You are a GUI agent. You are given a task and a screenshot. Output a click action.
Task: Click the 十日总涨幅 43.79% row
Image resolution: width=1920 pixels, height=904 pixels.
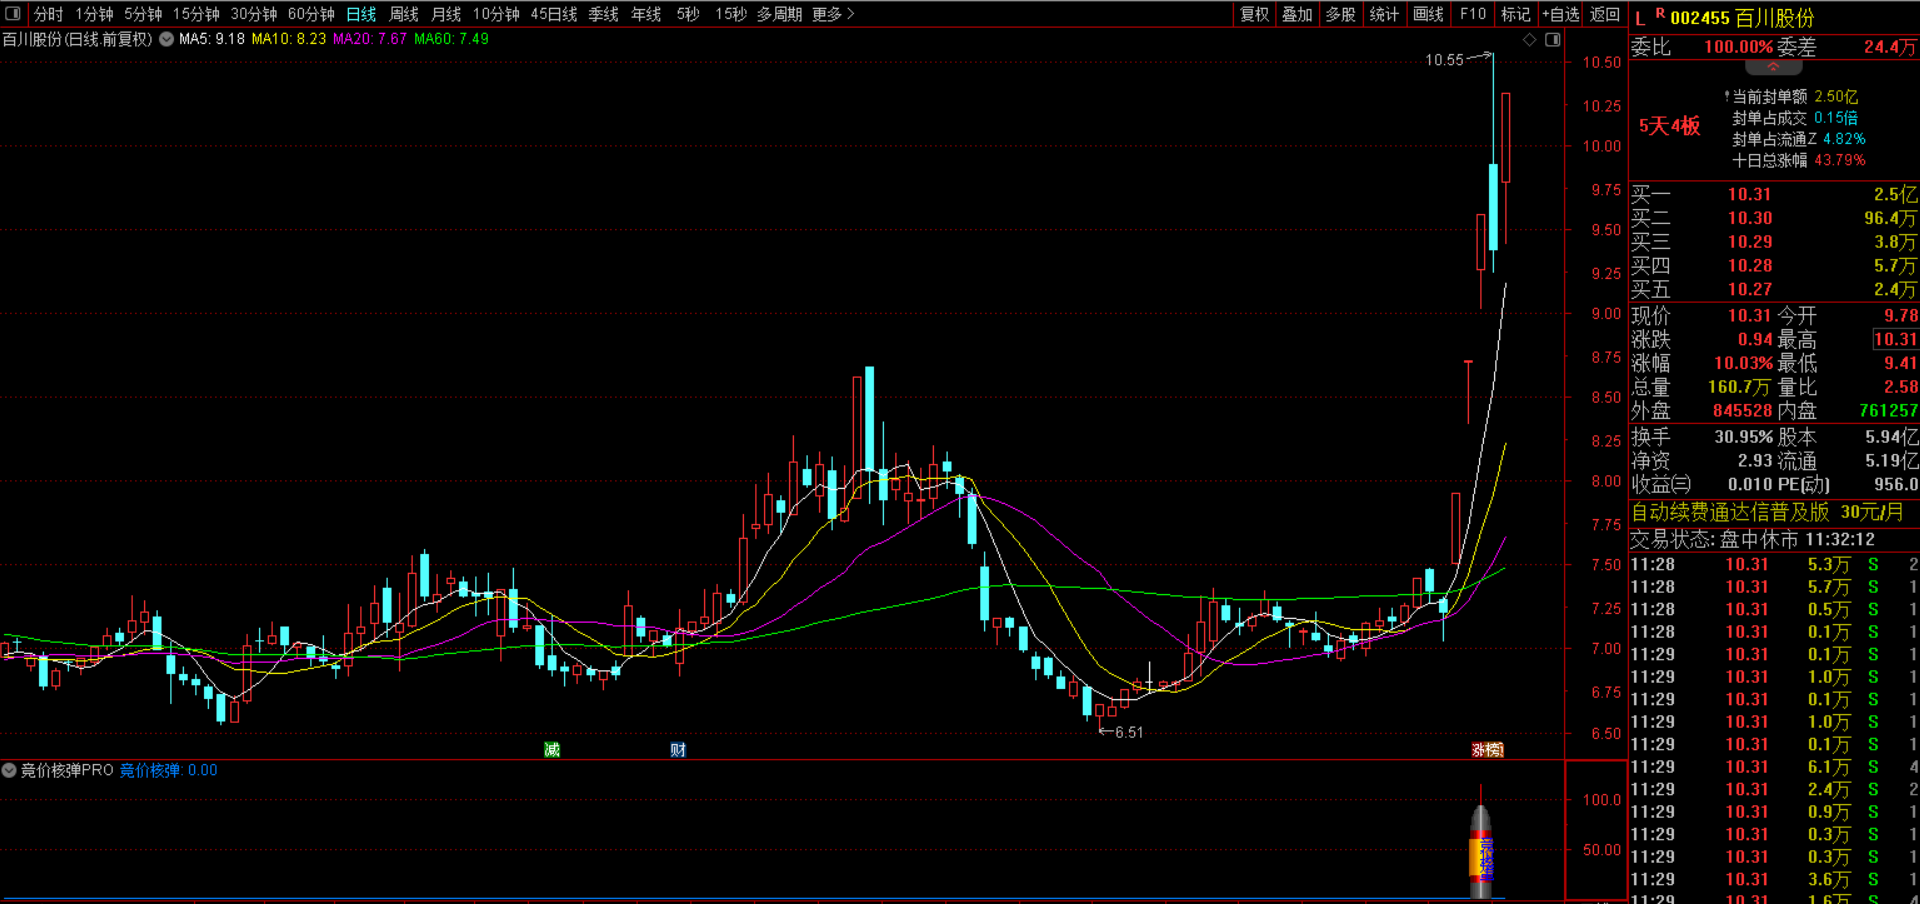[x=1799, y=160]
